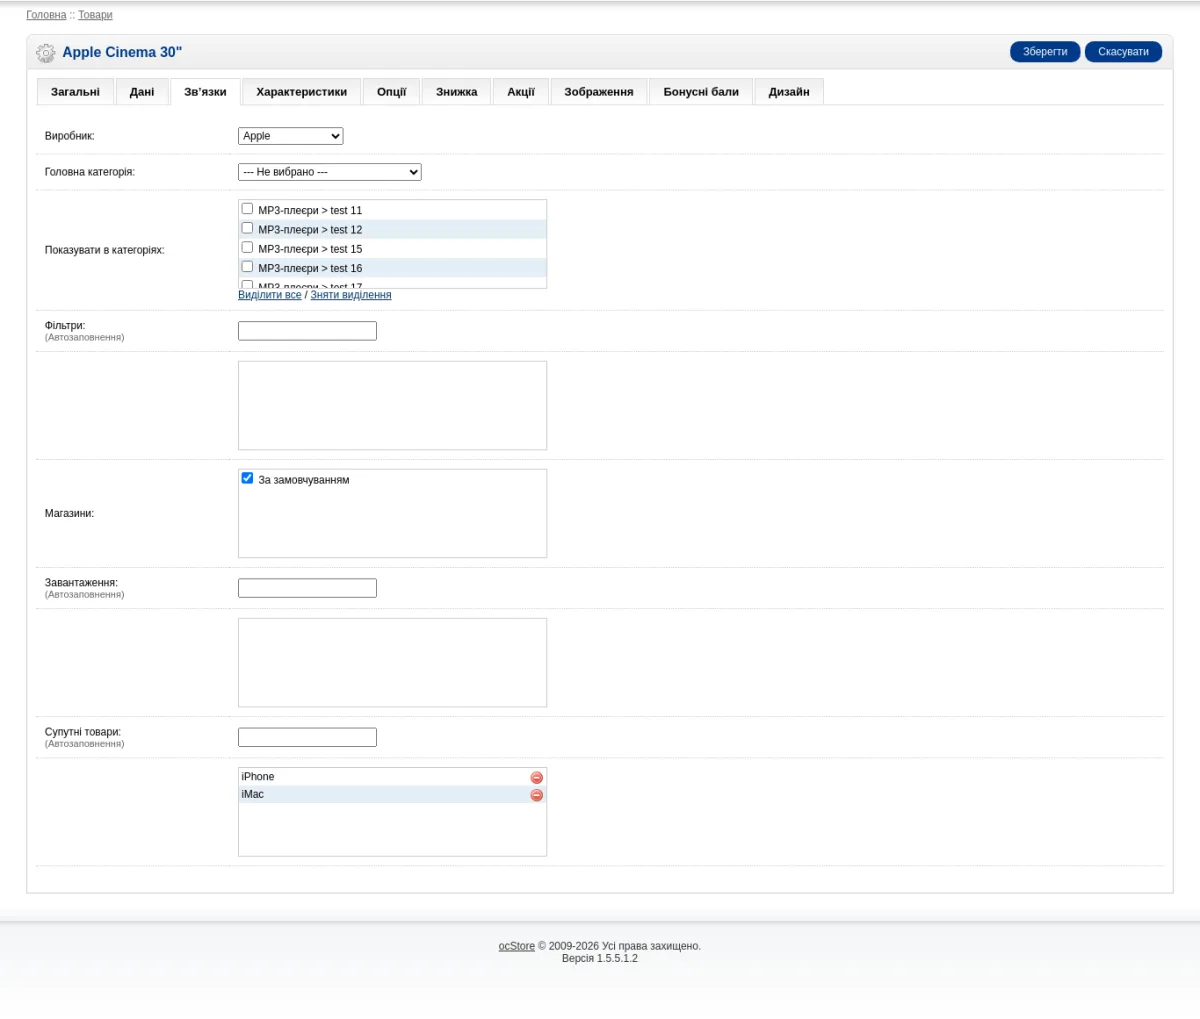Check the MP3-плеєри > test 16 category
The height and width of the screenshot is (1019, 1200).
pos(247,267)
